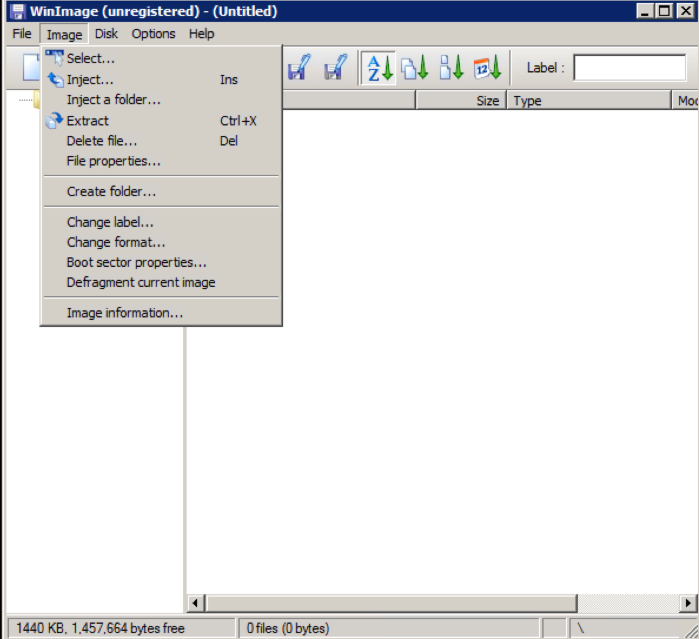
Task: Click '1440 KB, 1,457,664 bytes free' status text
Action: (x=100, y=628)
